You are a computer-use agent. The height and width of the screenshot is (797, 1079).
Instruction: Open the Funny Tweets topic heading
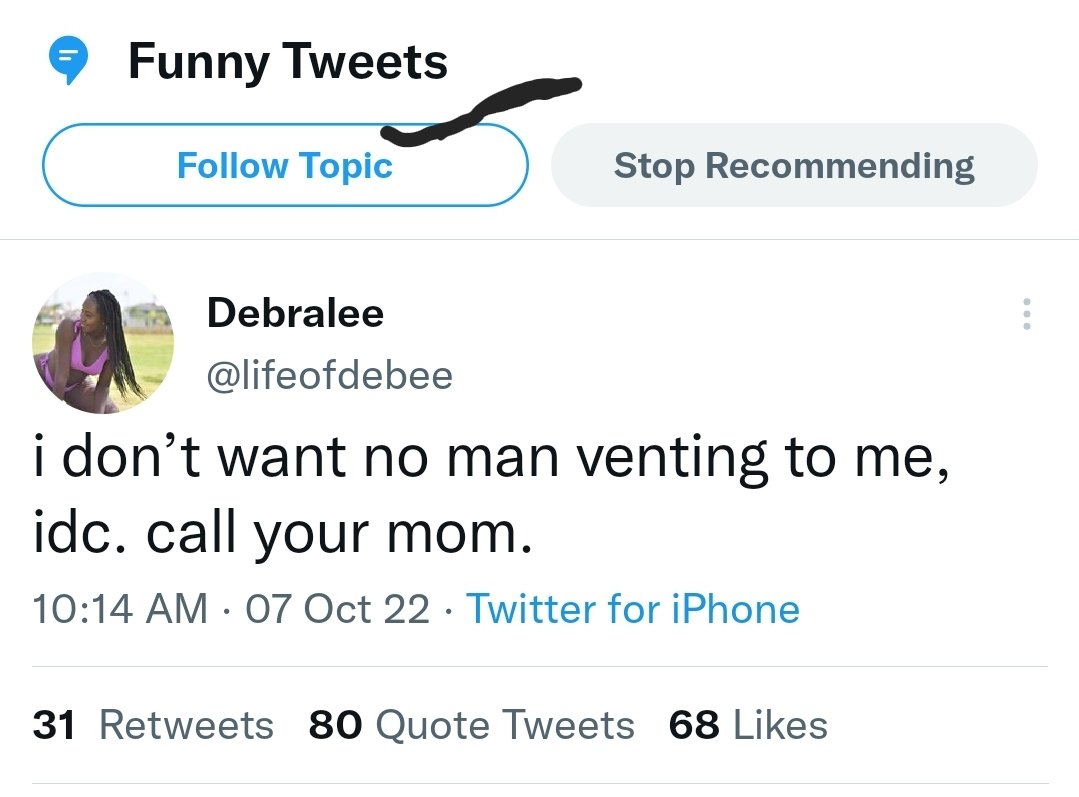tap(288, 62)
